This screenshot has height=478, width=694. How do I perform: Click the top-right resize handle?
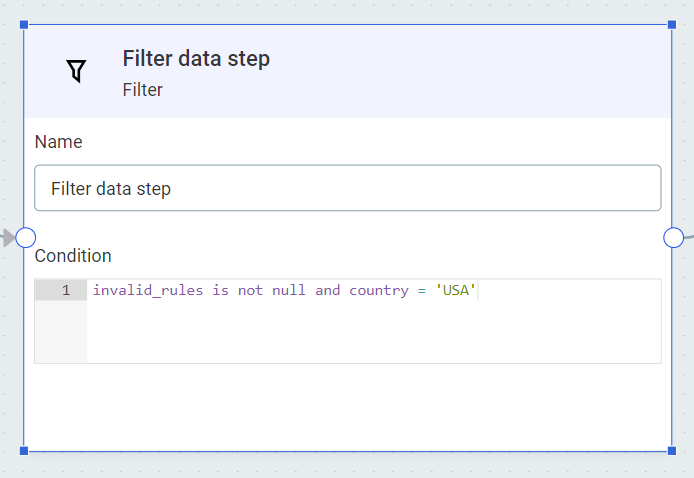coord(671,24)
